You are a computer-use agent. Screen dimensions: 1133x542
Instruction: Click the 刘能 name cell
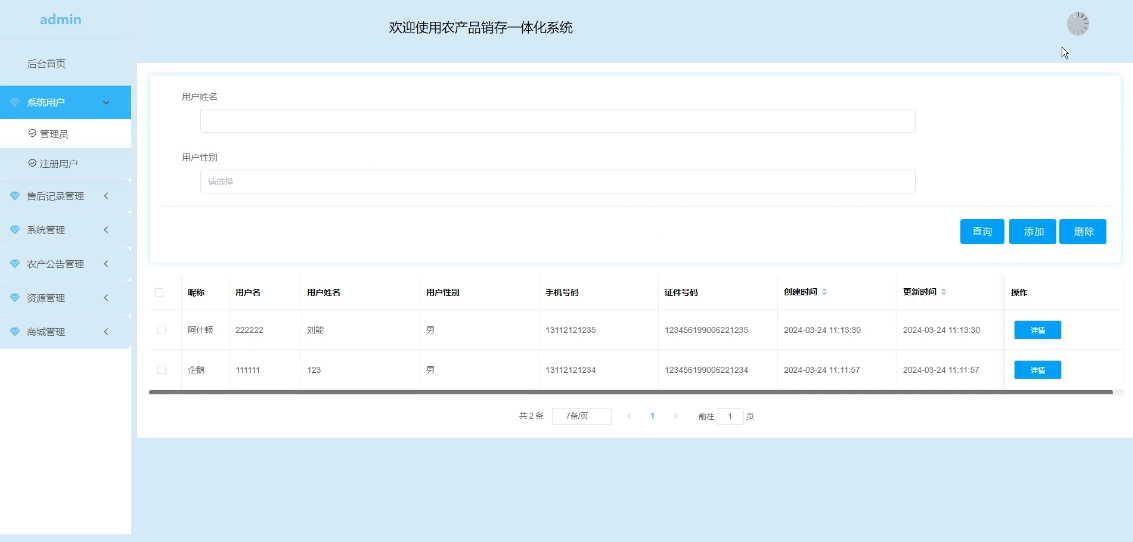point(316,330)
